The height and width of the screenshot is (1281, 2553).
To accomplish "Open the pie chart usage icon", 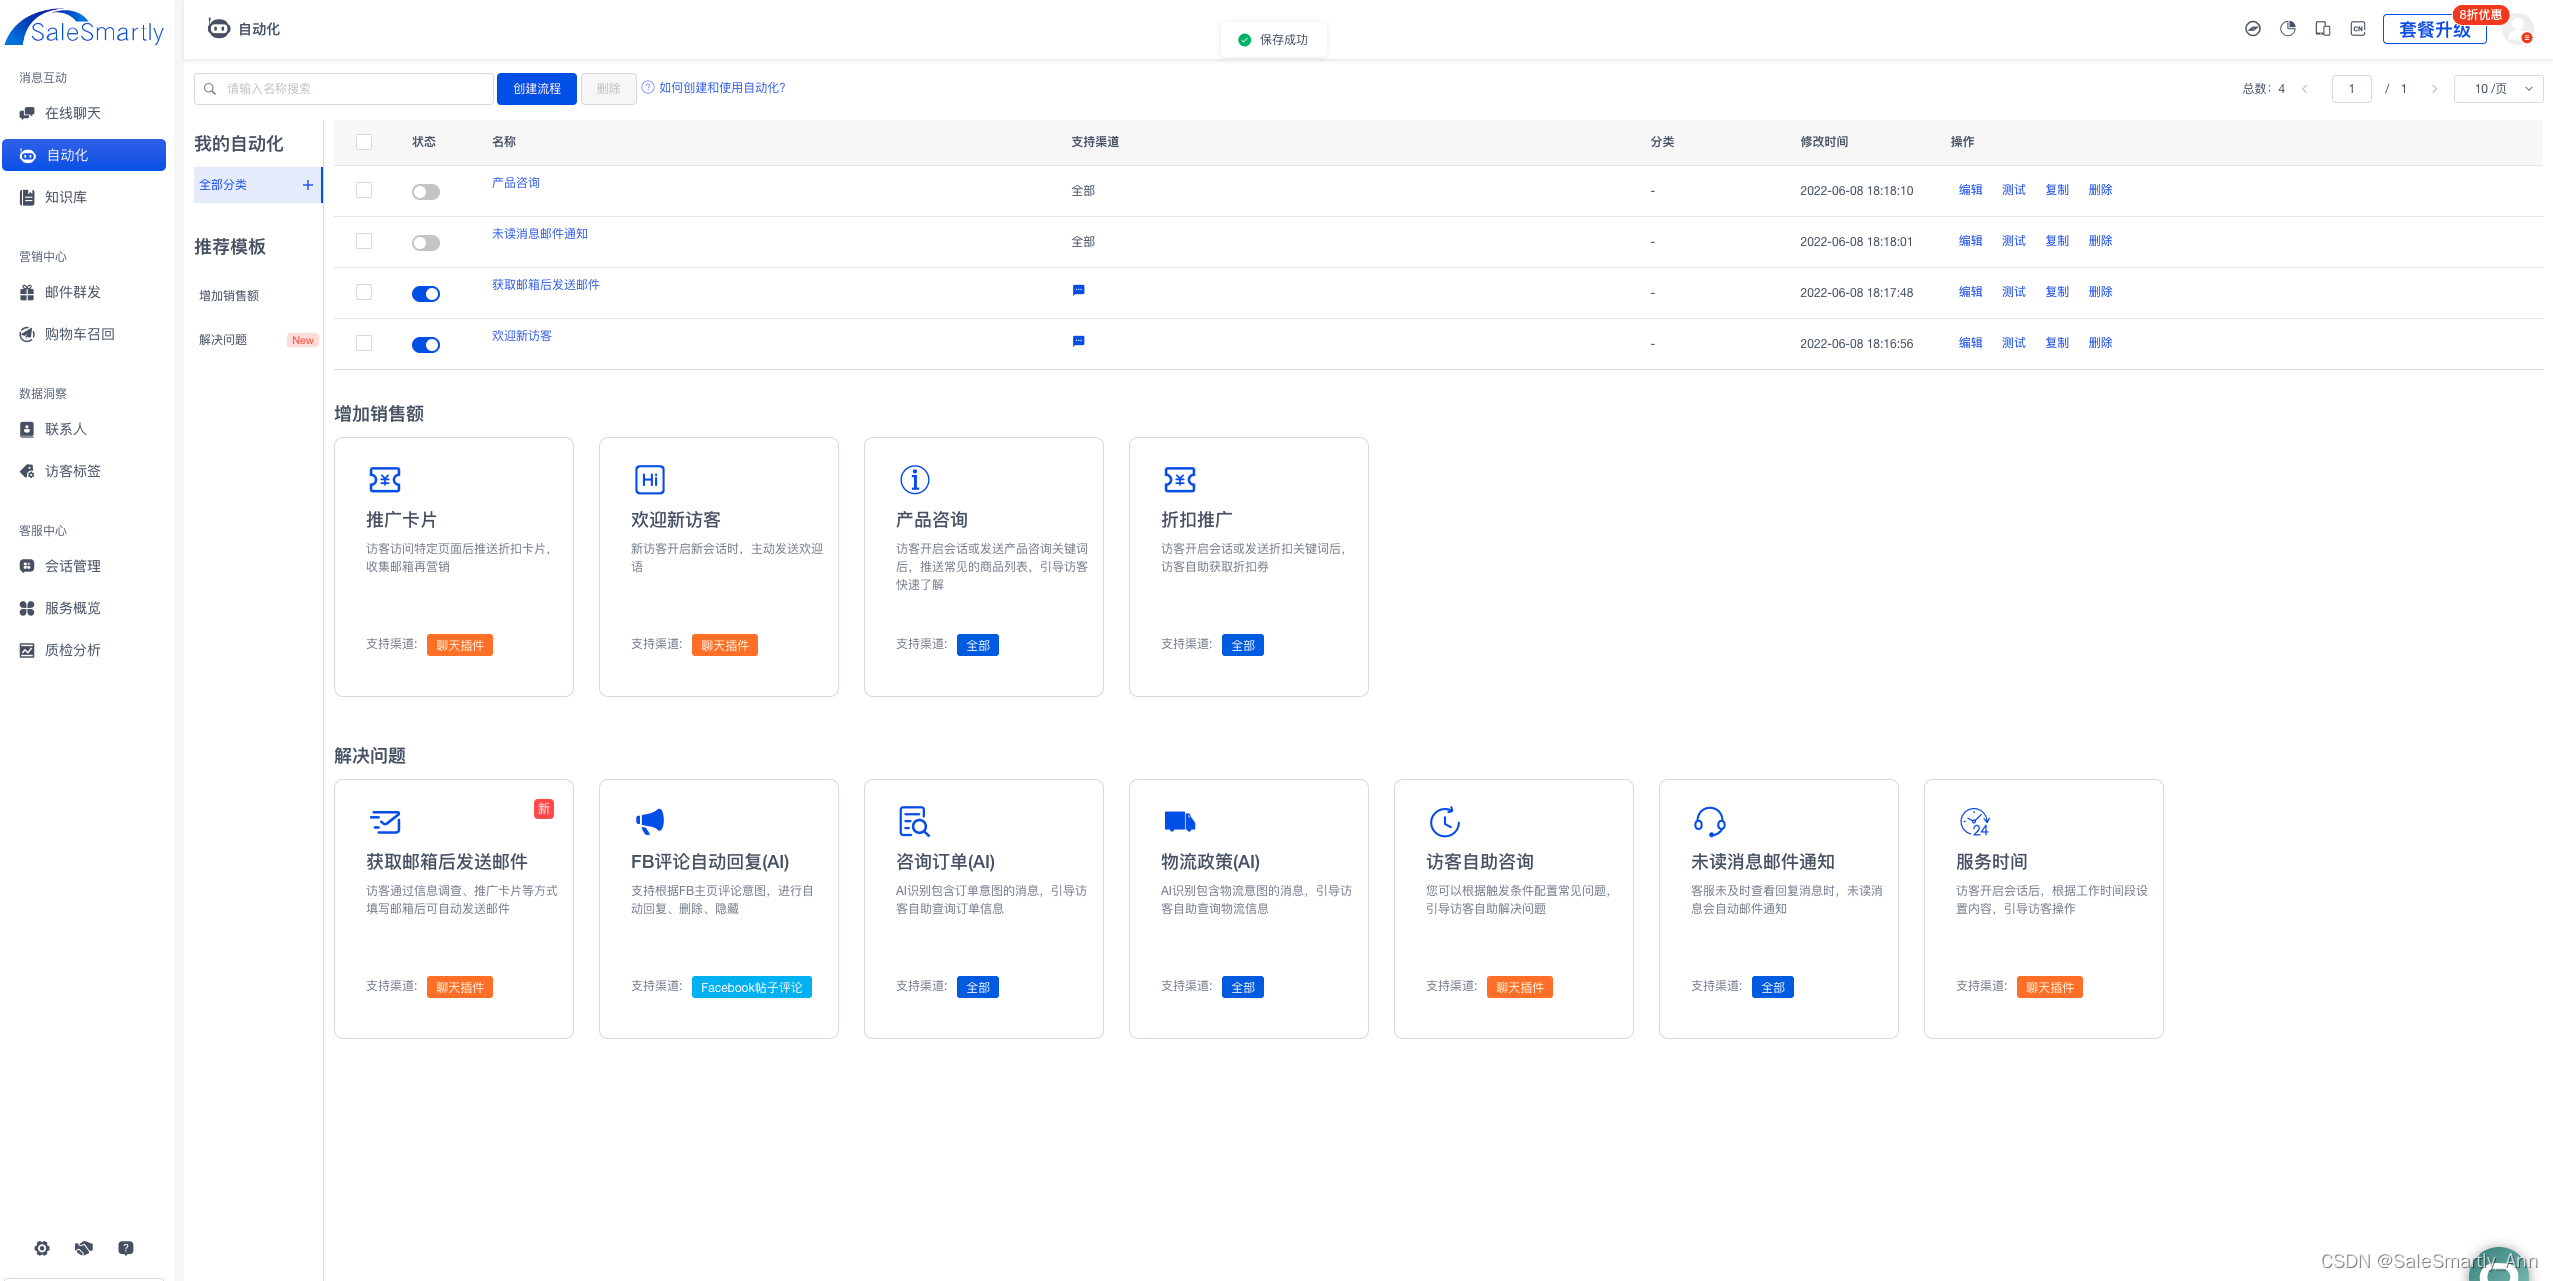I will coord(2288,29).
